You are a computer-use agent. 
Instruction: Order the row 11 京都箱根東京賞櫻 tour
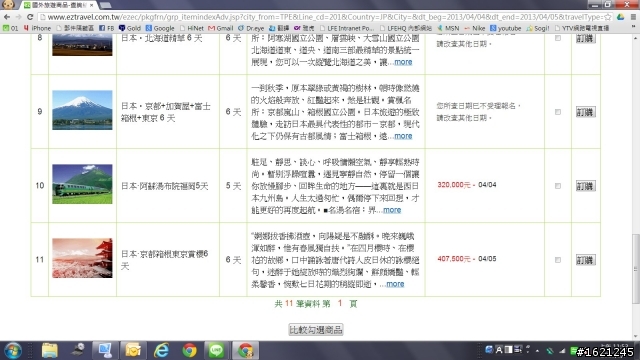(x=585, y=260)
